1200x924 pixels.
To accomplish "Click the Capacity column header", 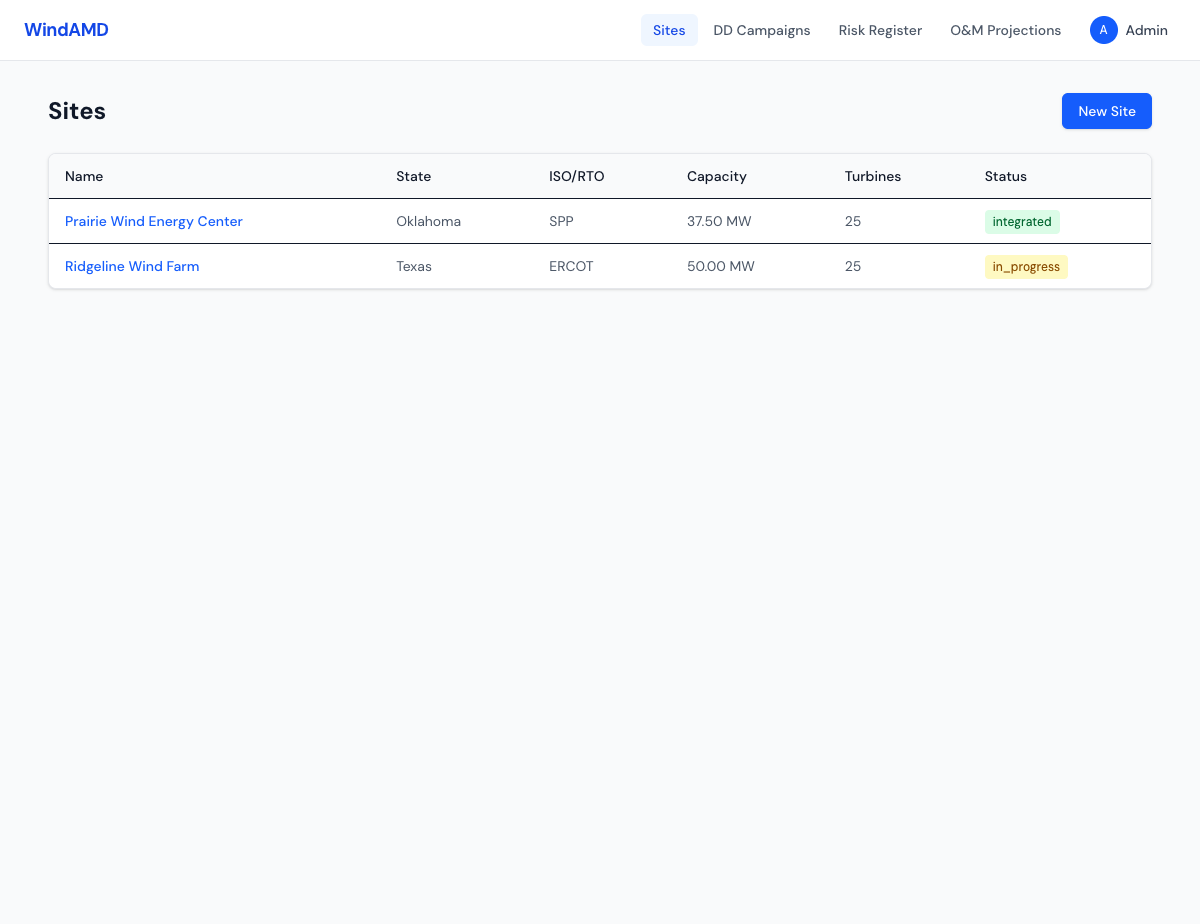I will 716,176.
